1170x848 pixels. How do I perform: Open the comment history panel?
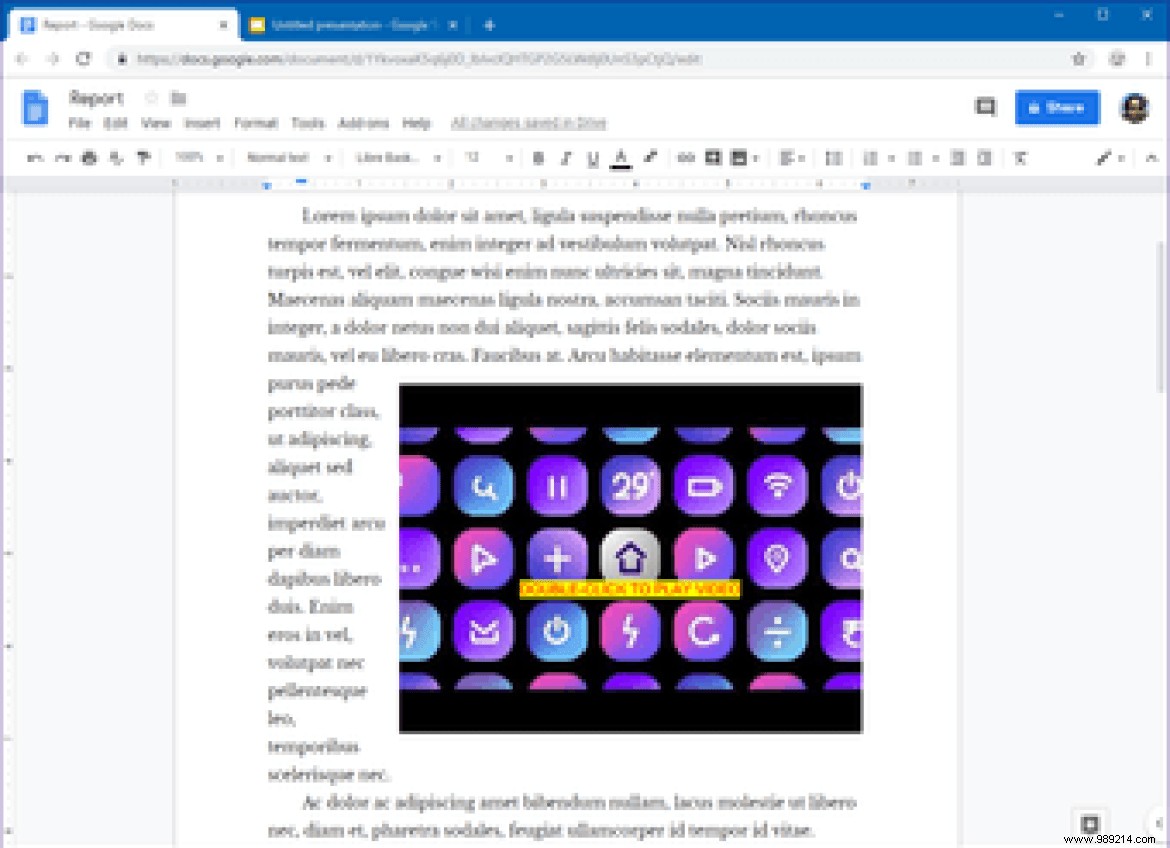click(985, 107)
